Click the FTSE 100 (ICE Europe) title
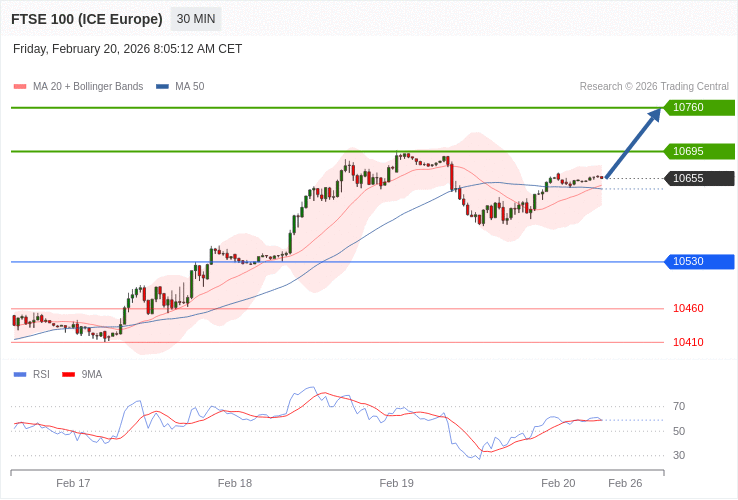The height and width of the screenshot is (500, 738). coord(87,19)
